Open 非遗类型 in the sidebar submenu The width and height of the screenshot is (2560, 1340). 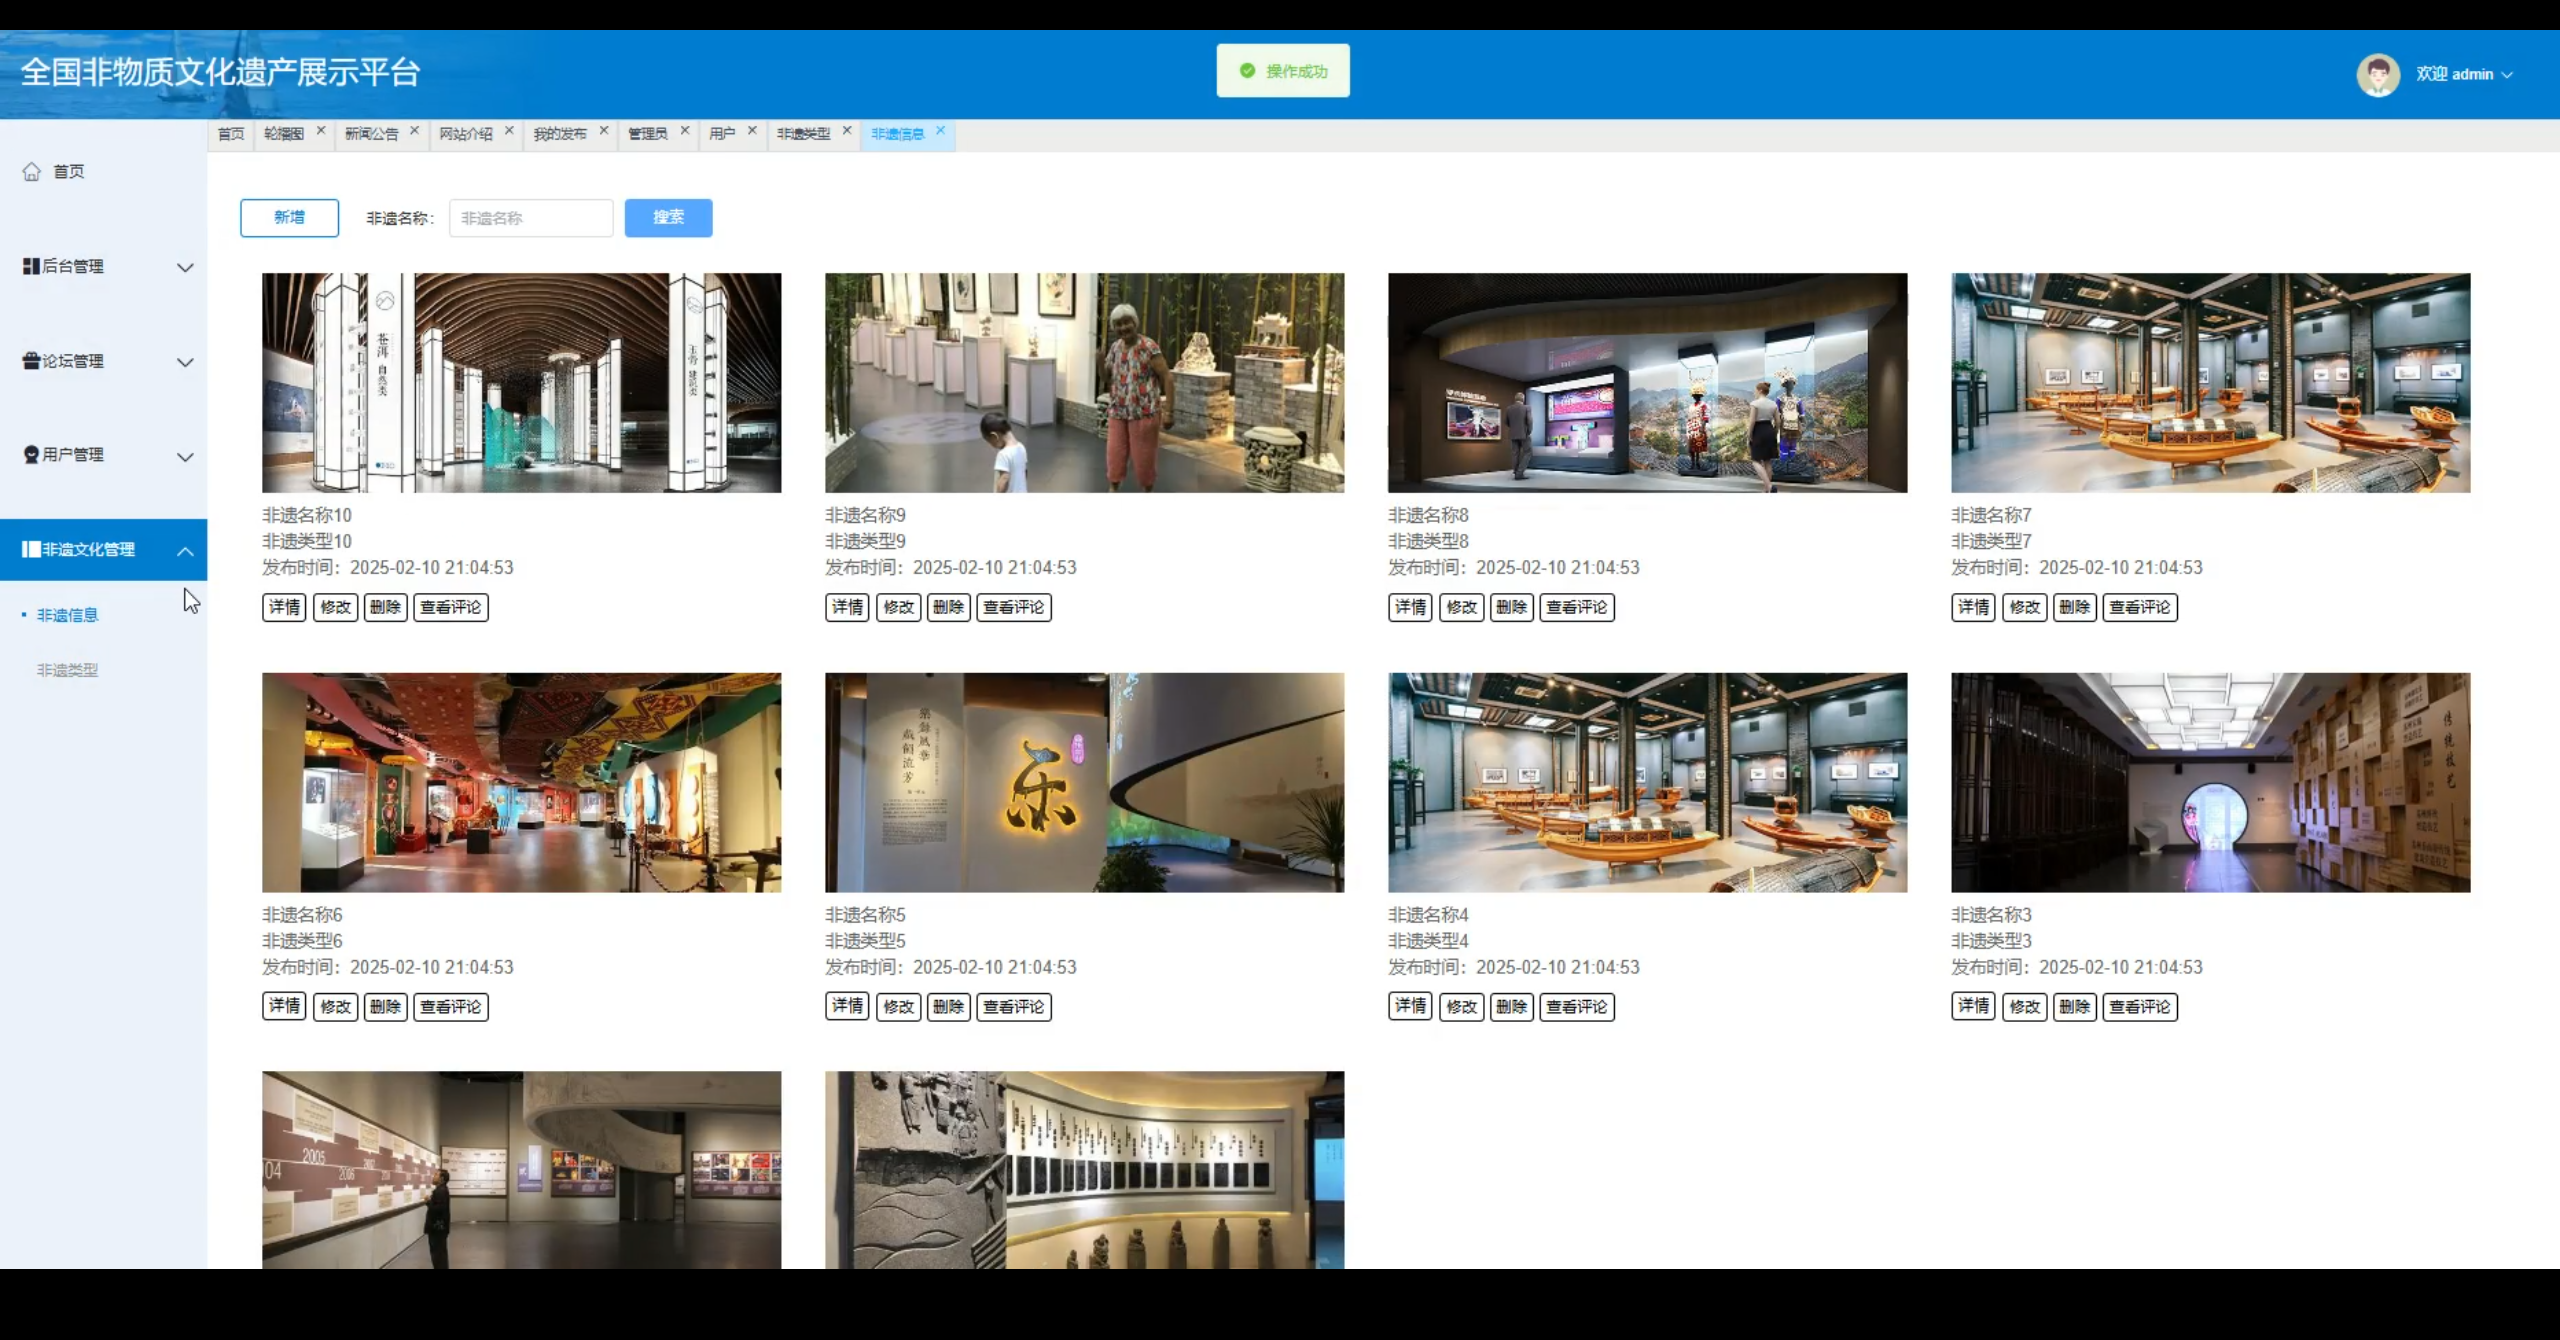(x=67, y=670)
